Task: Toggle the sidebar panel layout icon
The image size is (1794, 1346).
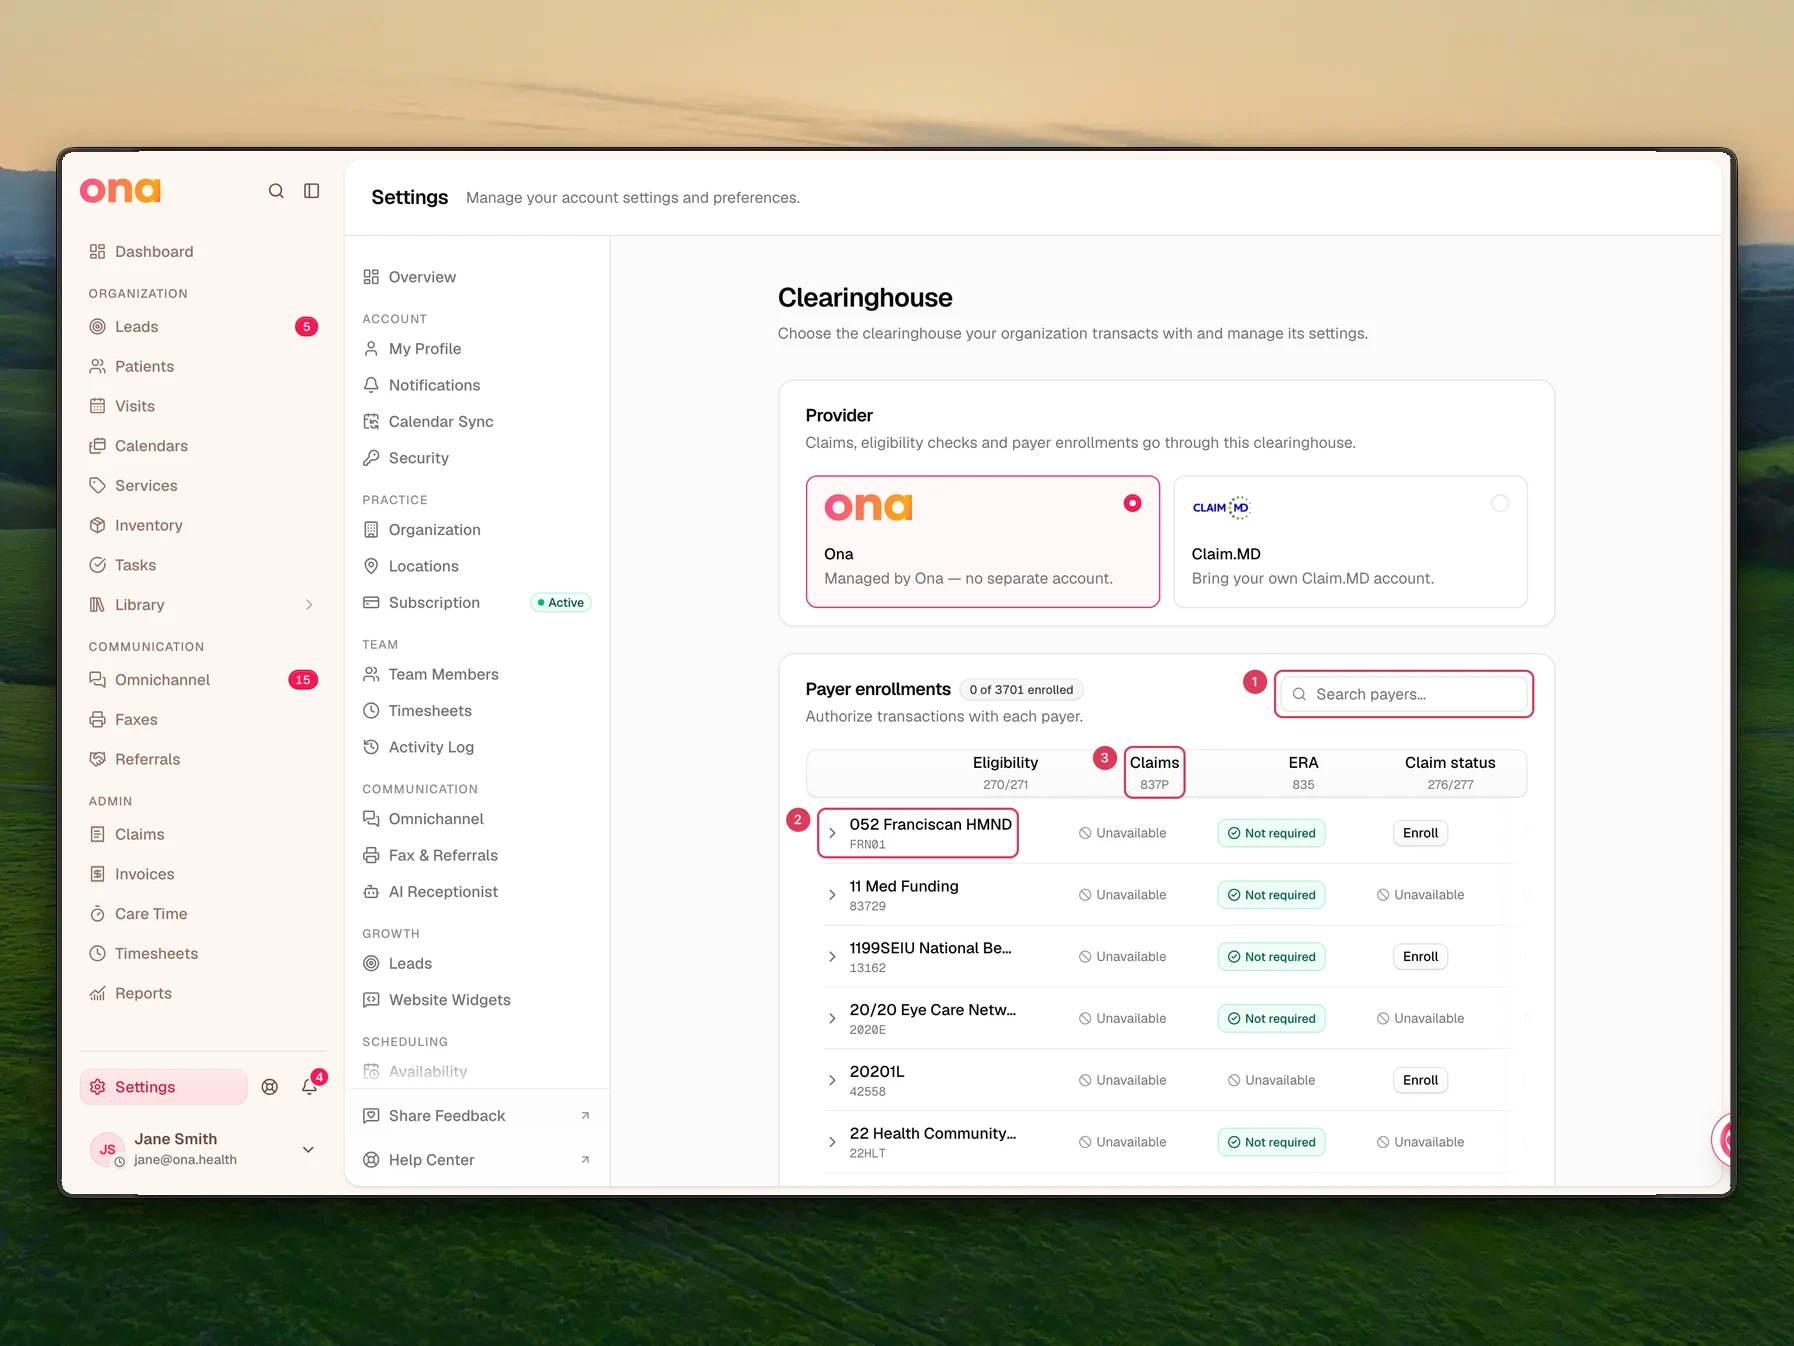Action: pyautogui.click(x=312, y=191)
